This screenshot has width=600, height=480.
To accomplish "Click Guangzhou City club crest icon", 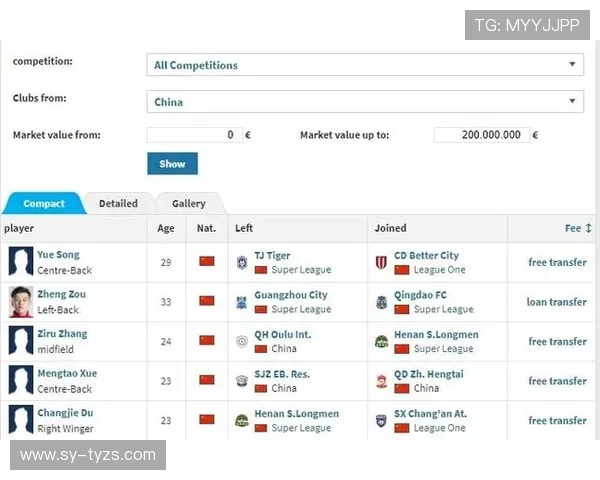I will tap(241, 302).
